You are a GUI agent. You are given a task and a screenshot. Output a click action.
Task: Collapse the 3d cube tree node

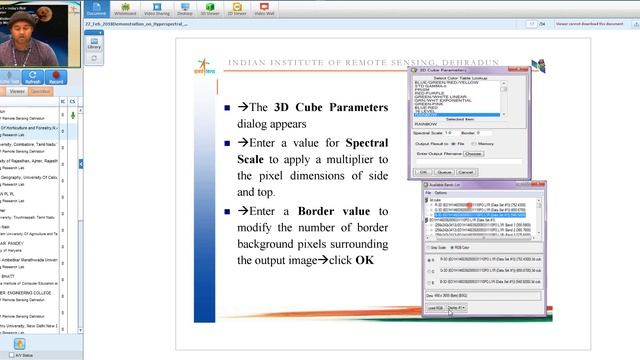tap(427, 200)
